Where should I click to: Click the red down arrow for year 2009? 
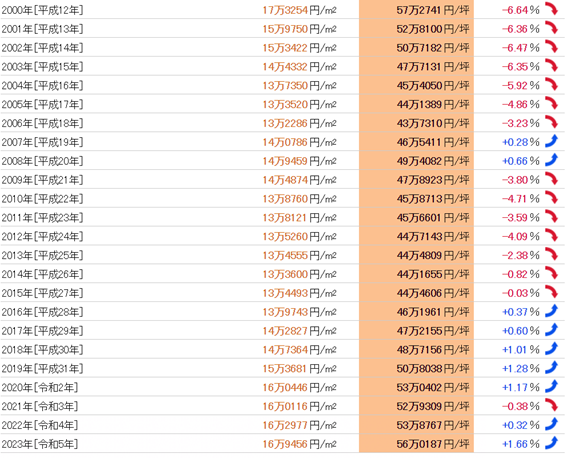point(551,179)
